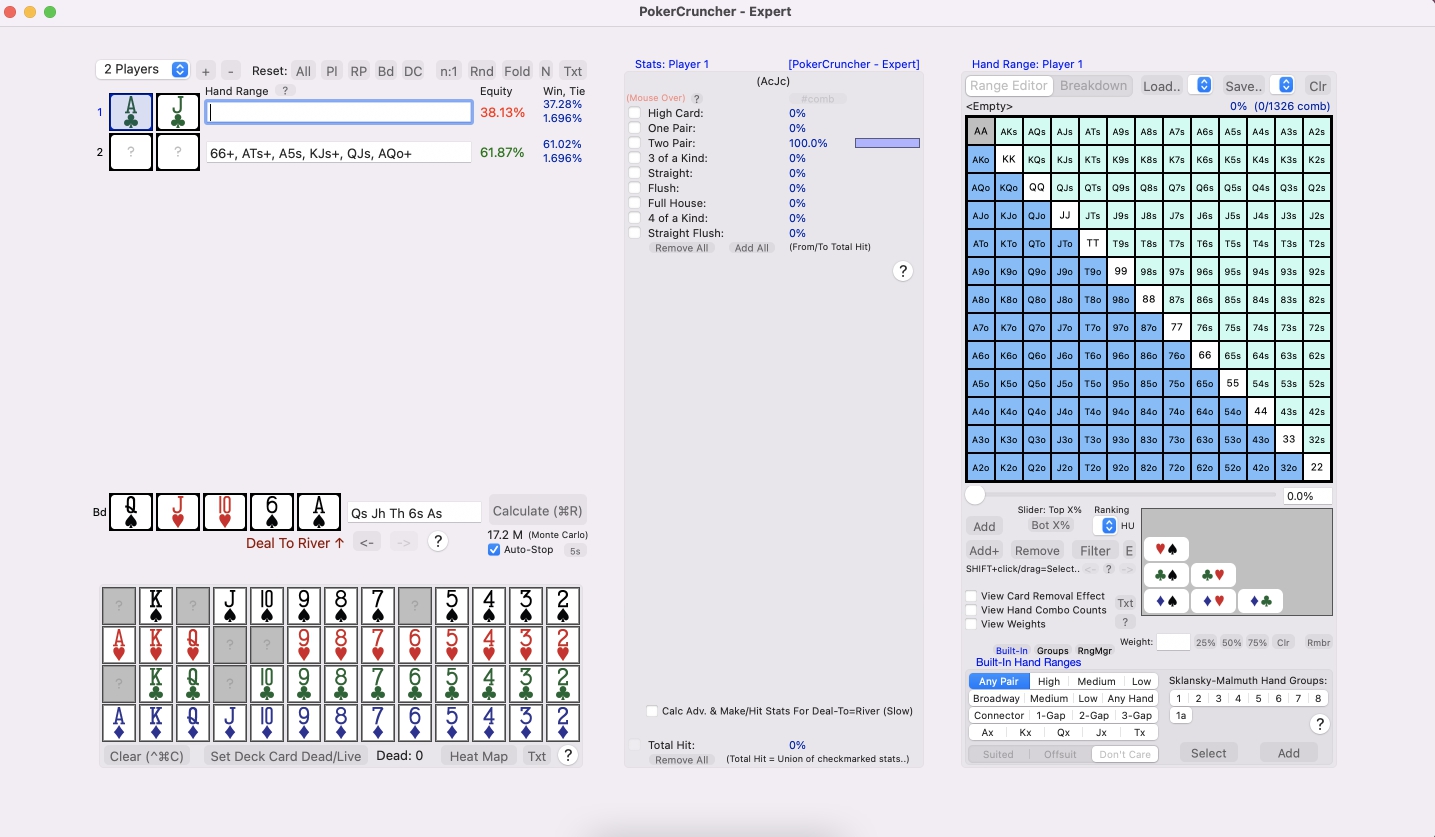1435x837 pixels.
Task: Select the Queen of clubs deck card
Action: [193, 684]
